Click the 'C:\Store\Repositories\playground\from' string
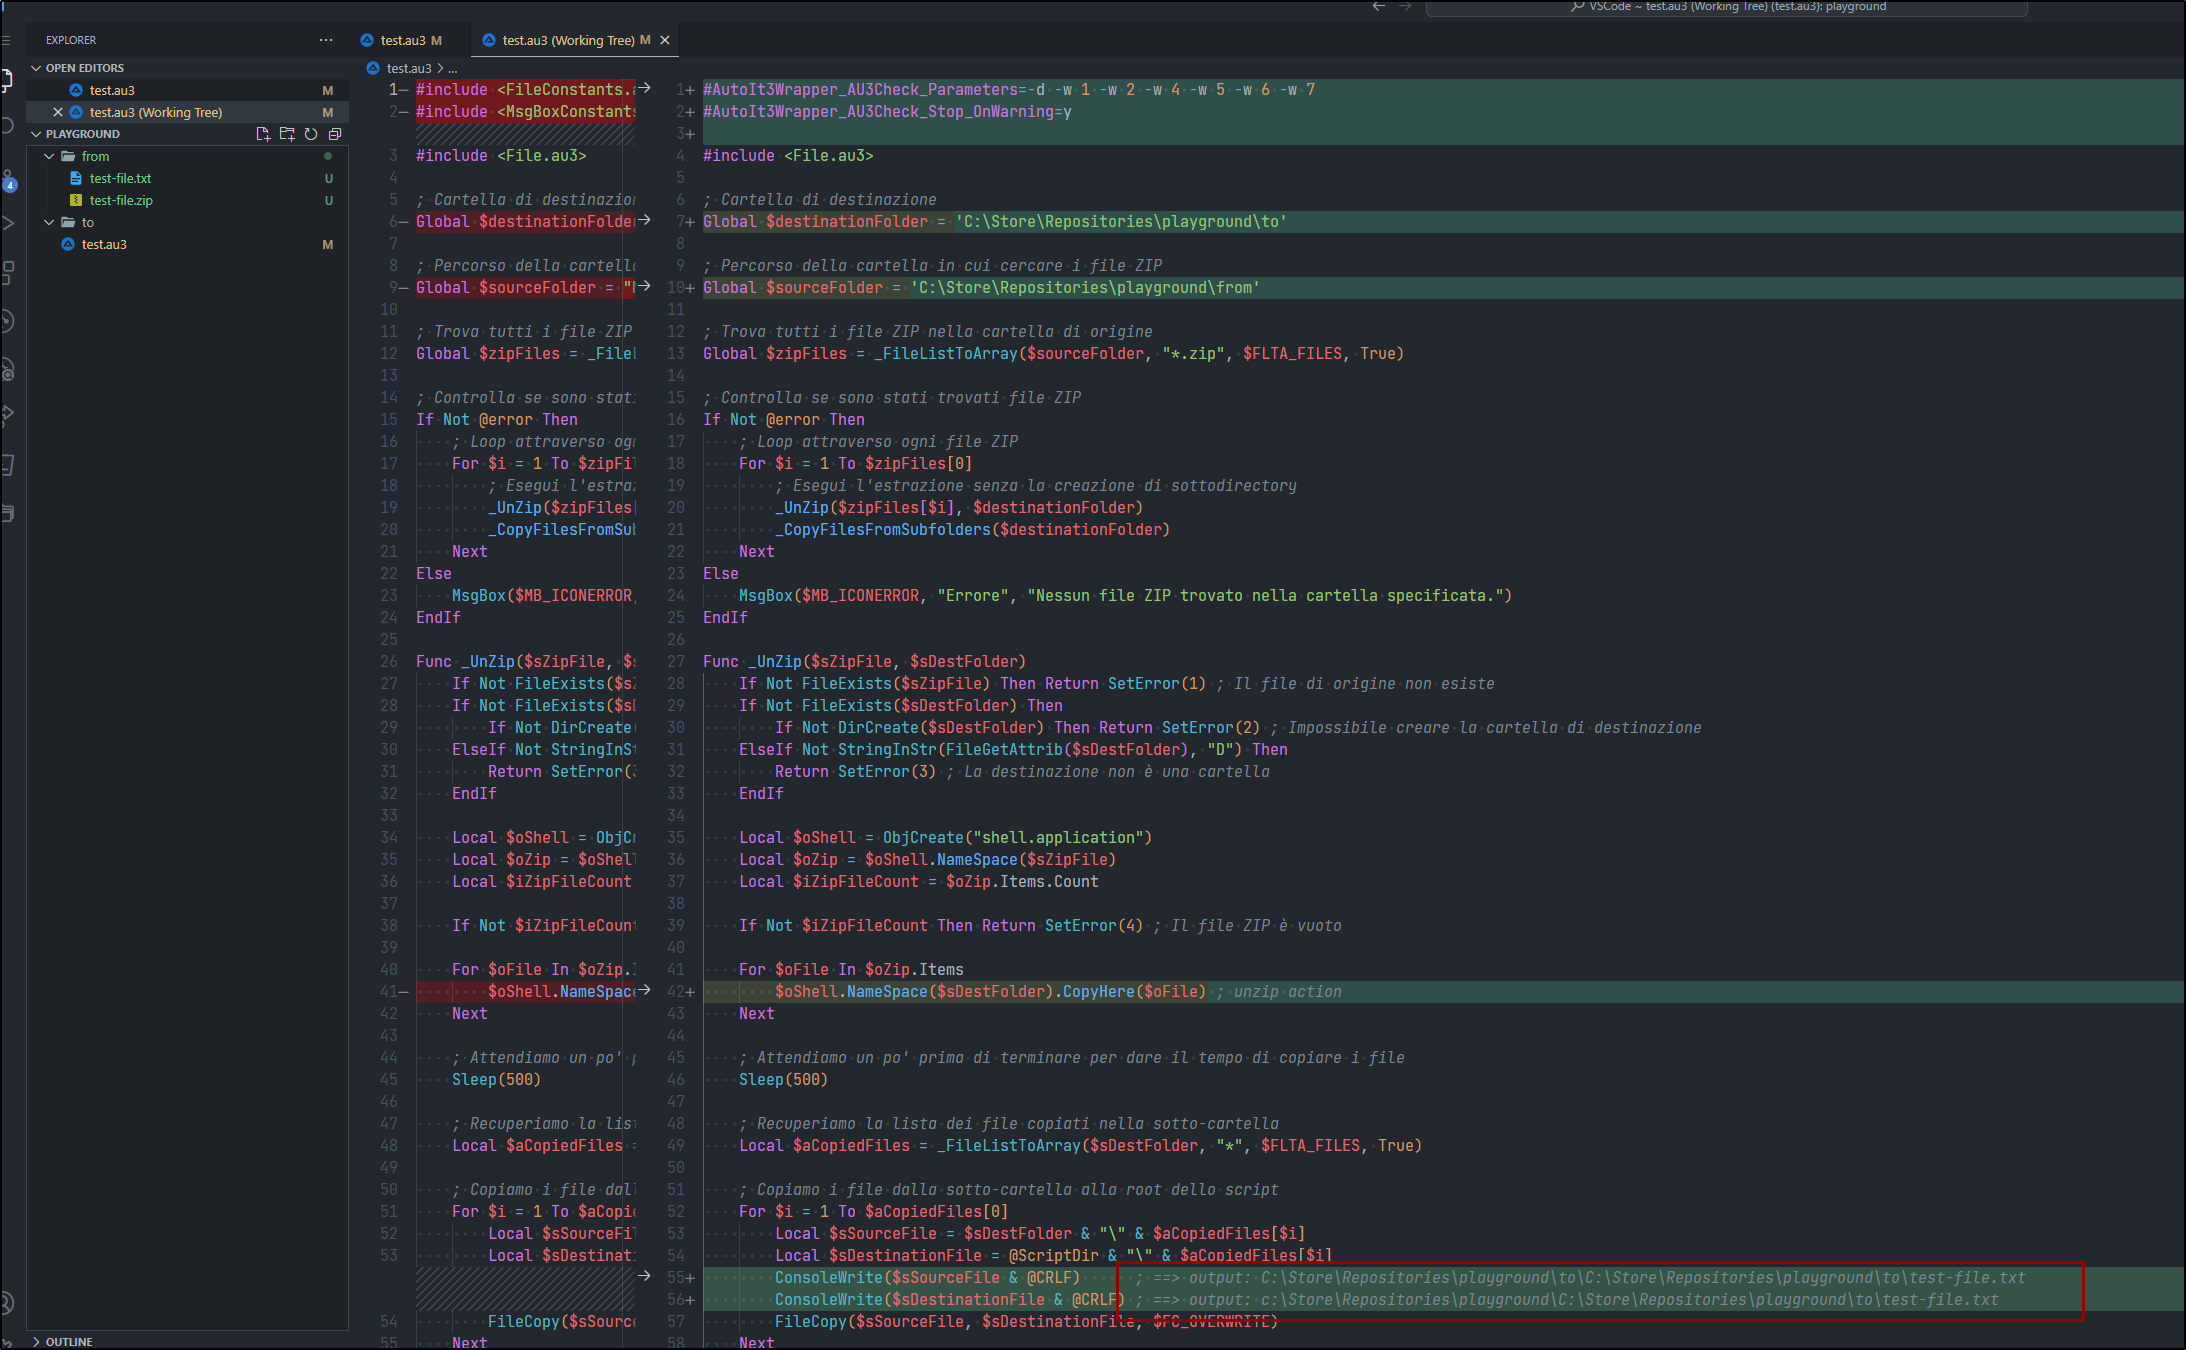This screenshot has height=1350, width=2186. click(1085, 287)
